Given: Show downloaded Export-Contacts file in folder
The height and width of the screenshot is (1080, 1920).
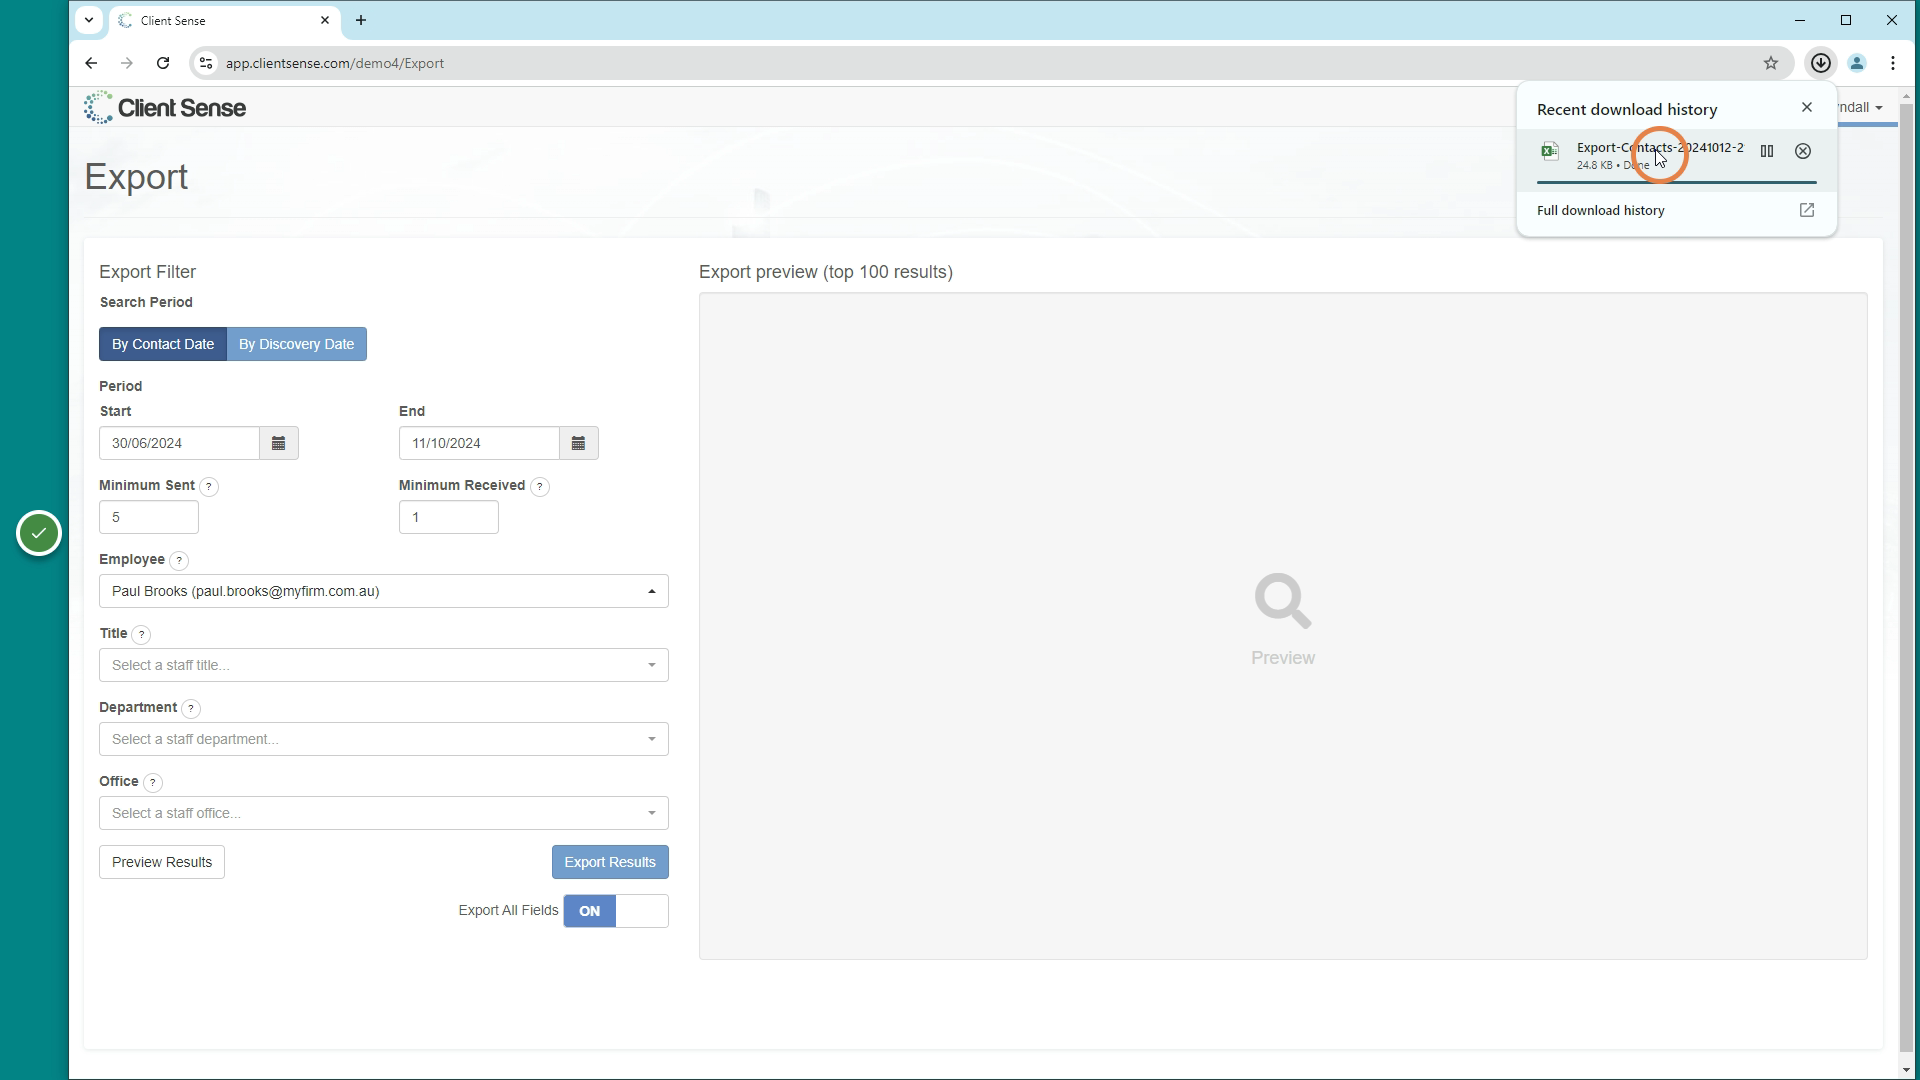Looking at the screenshot, I should (1767, 151).
